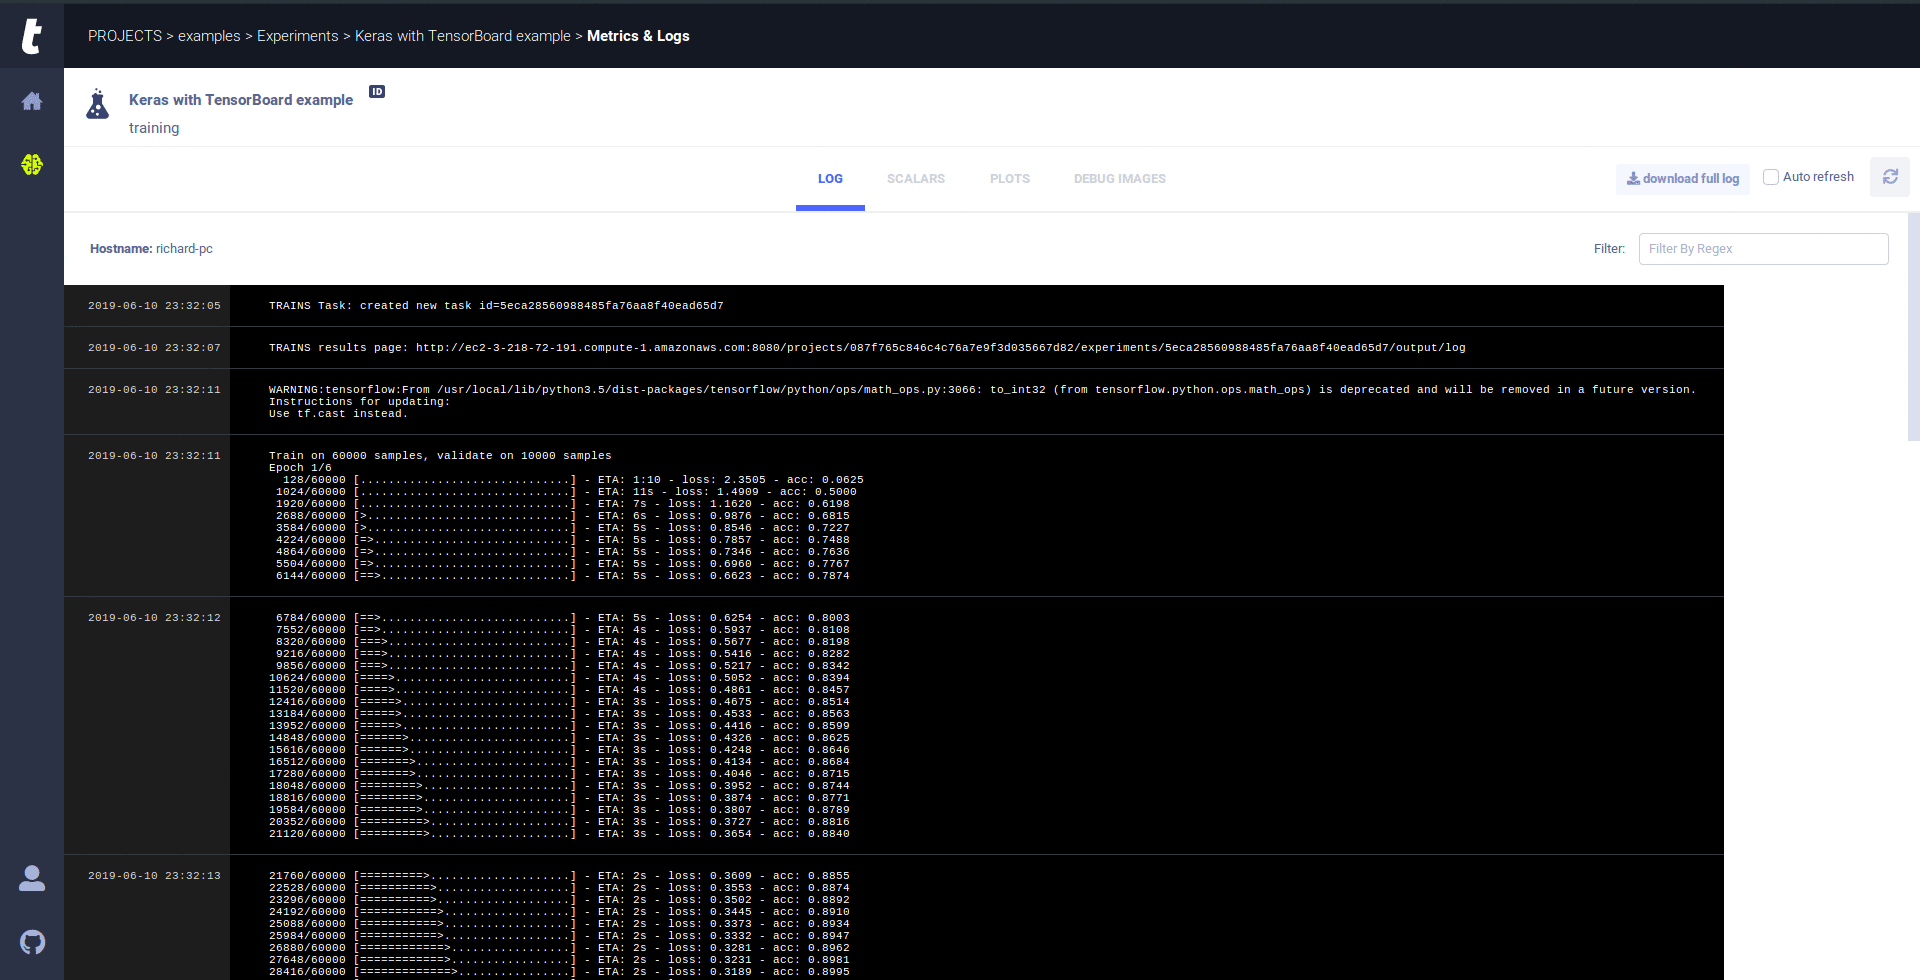Switch to the PLOTS tab

click(1009, 179)
